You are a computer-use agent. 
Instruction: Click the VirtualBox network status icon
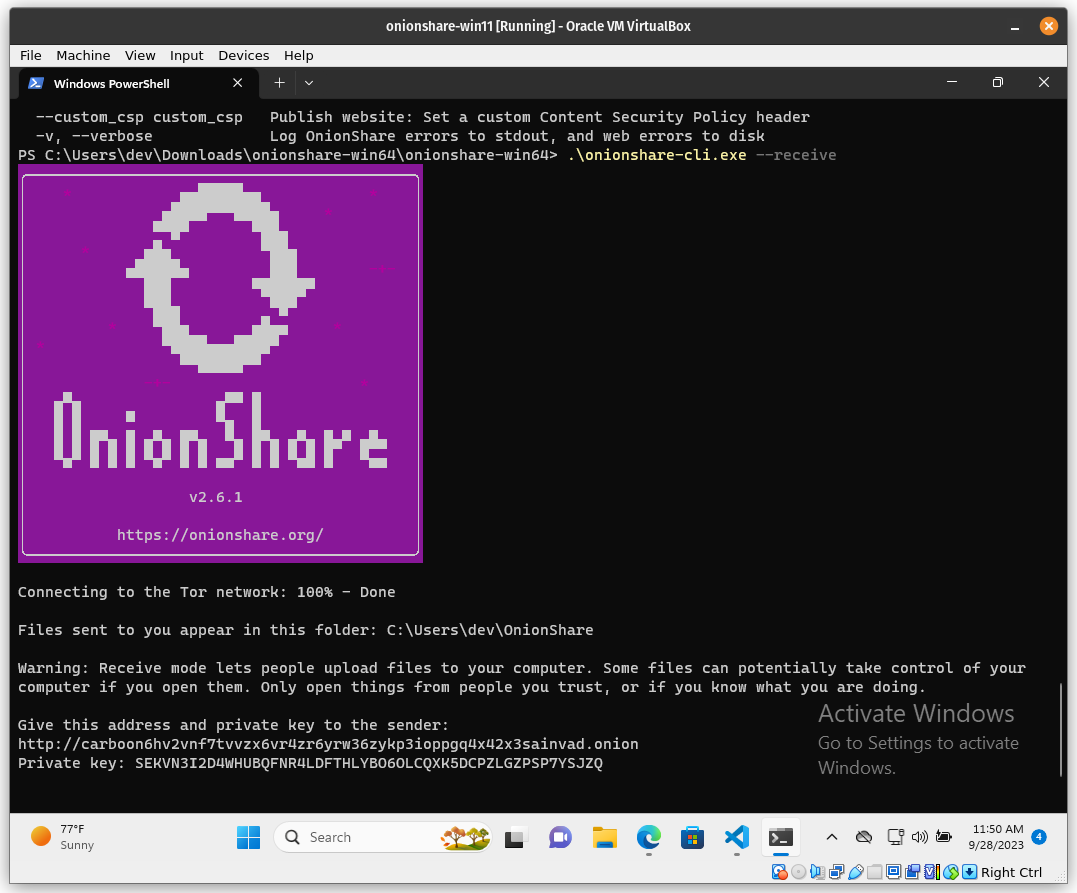click(835, 872)
